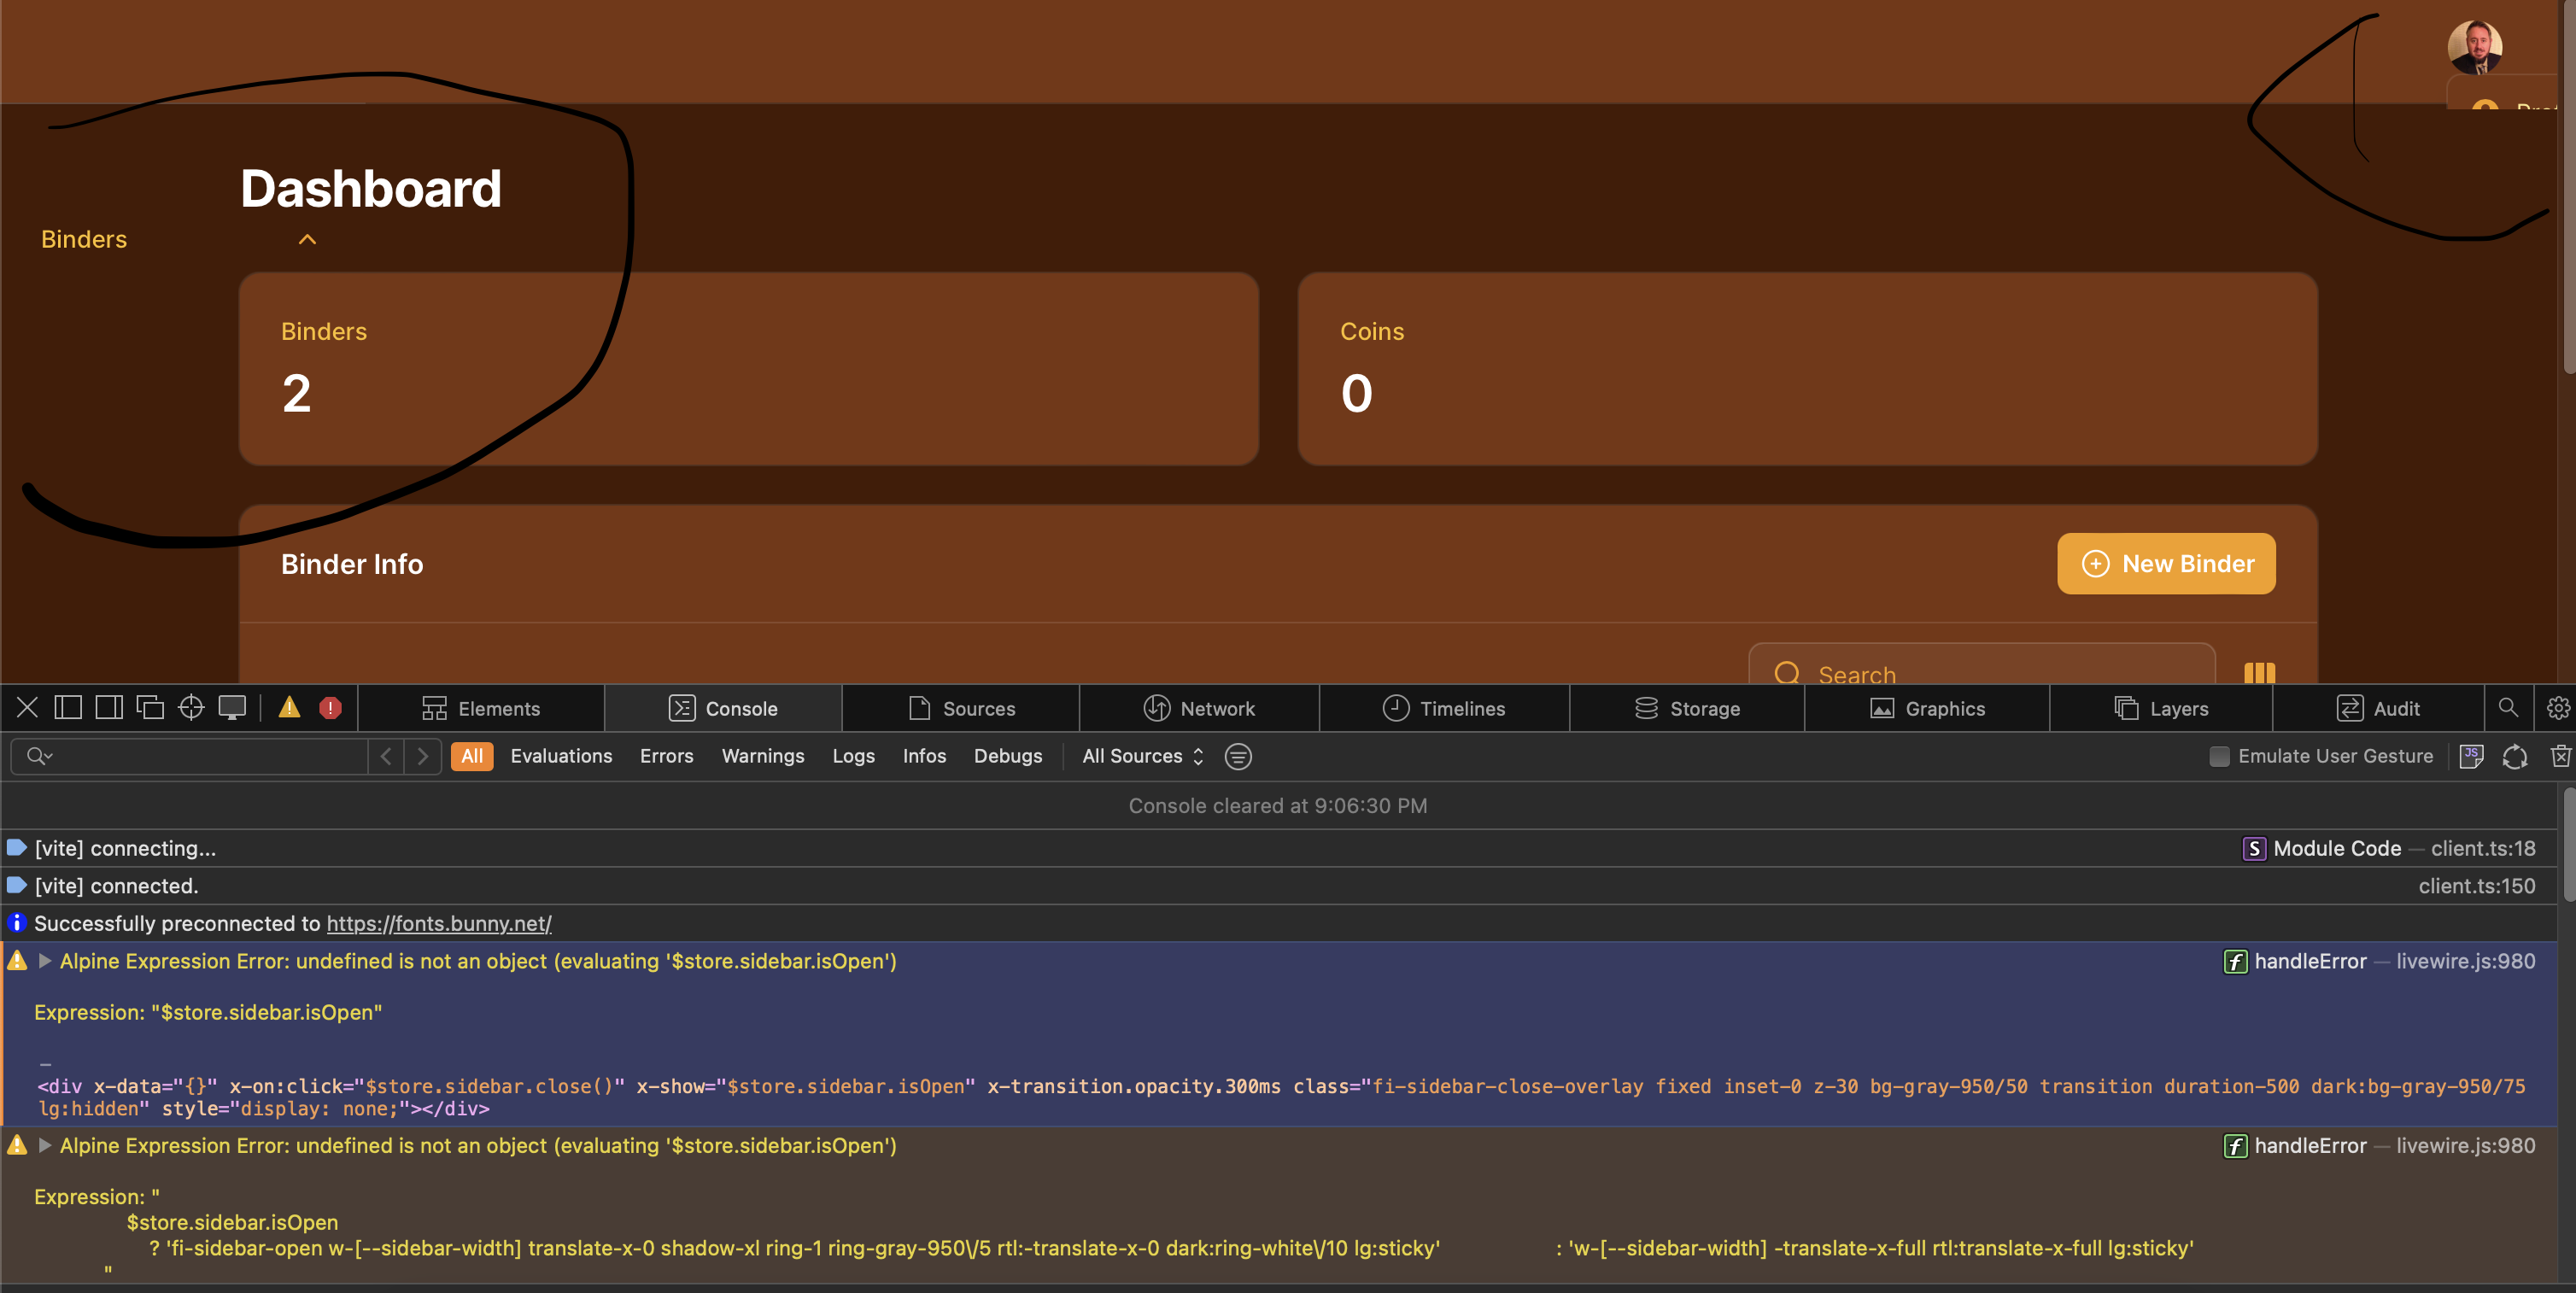The image size is (2576, 1293).
Task: Click the New Binder button
Action: click(2165, 563)
